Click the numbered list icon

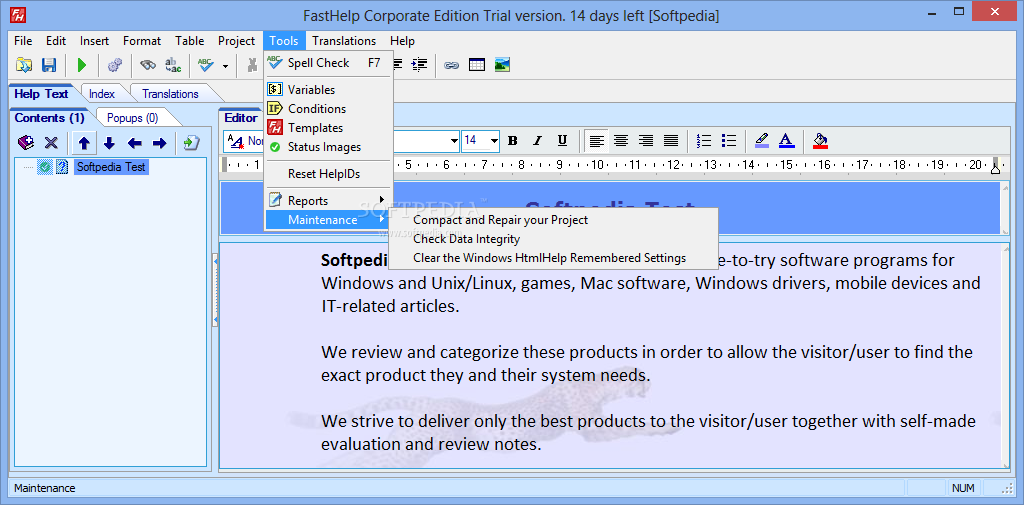coord(704,140)
